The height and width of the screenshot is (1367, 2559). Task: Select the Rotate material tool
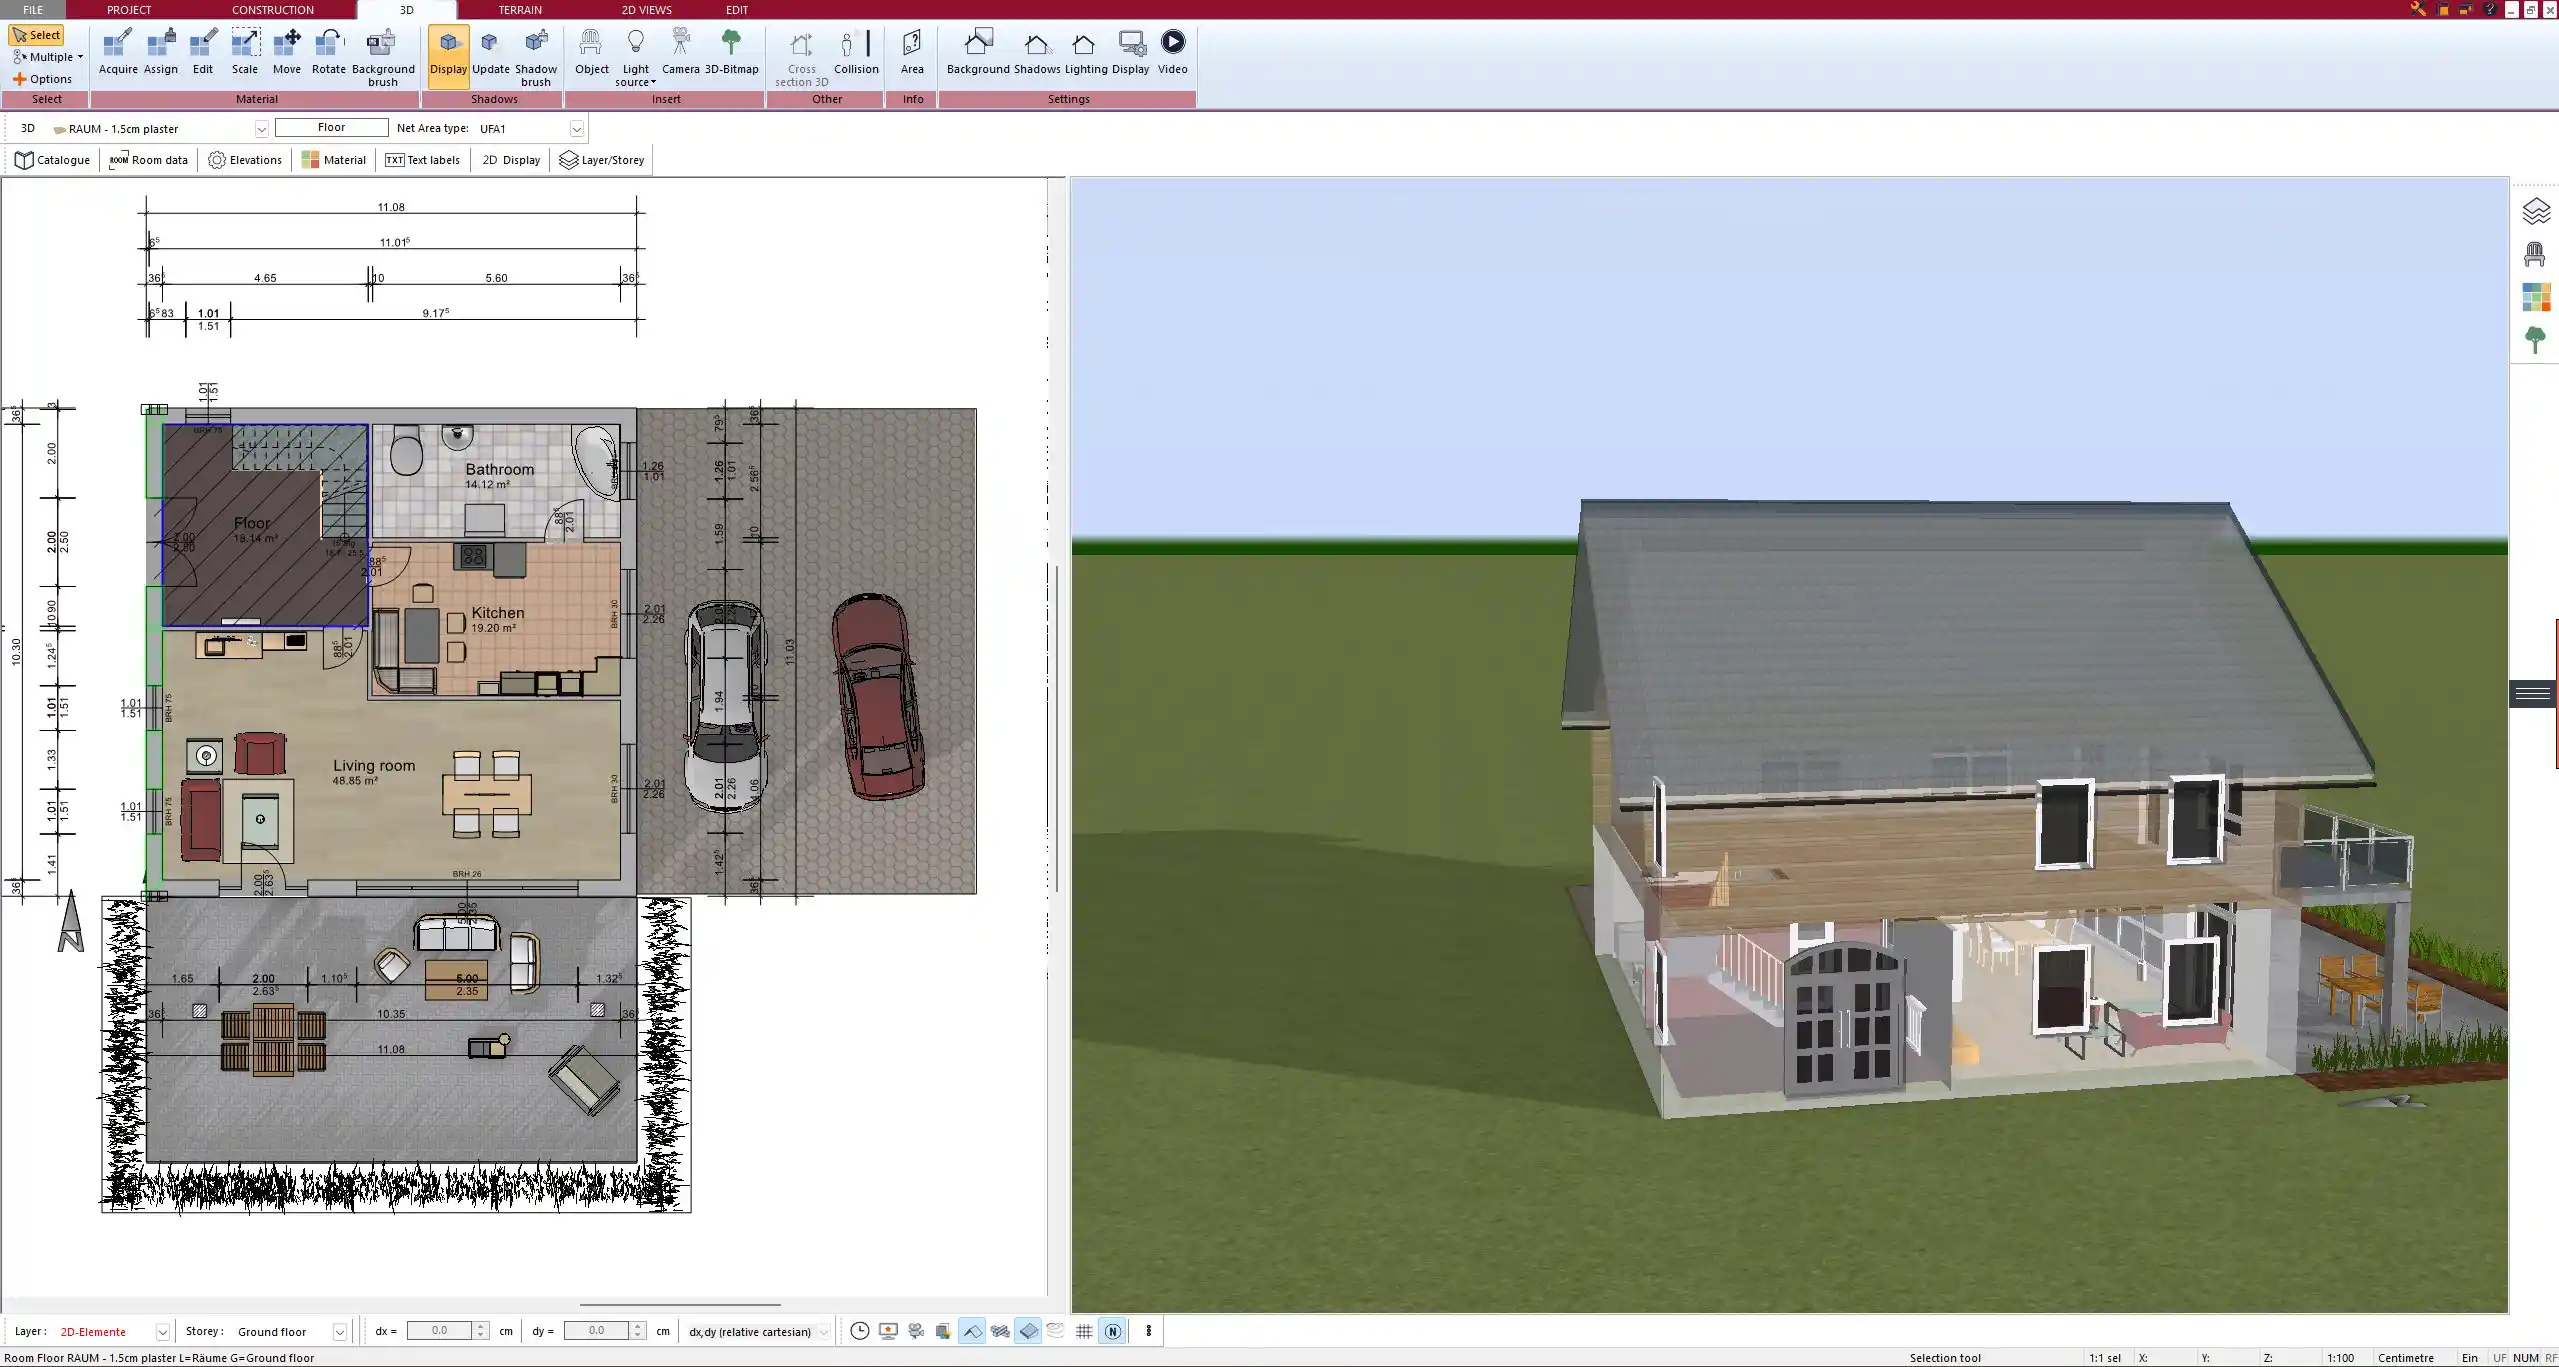coord(329,52)
